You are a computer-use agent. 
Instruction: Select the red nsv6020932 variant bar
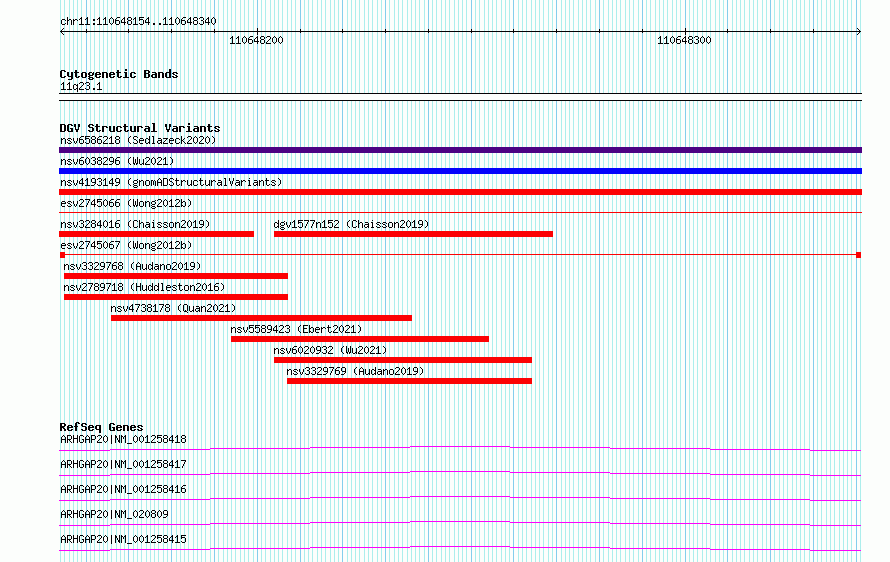(403, 360)
